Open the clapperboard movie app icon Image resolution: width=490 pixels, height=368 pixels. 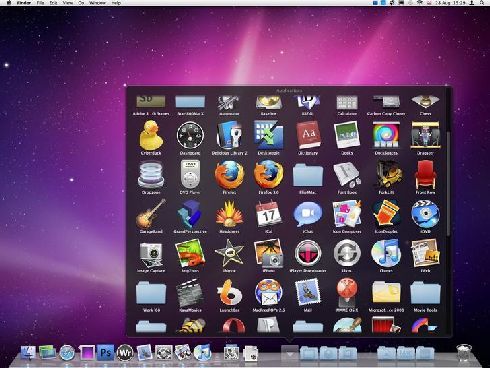(x=190, y=292)
